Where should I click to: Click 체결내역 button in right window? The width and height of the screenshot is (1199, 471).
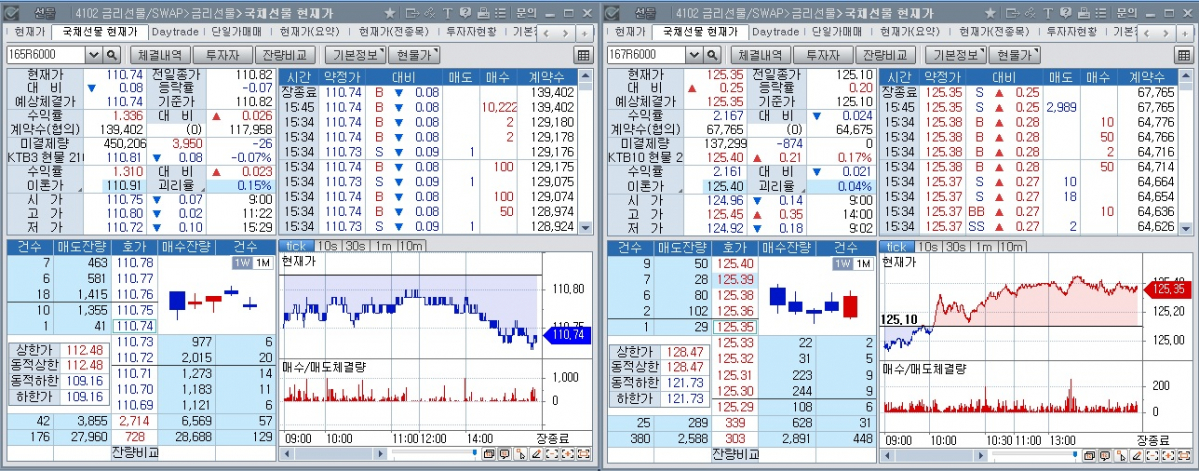pos(759,54)
